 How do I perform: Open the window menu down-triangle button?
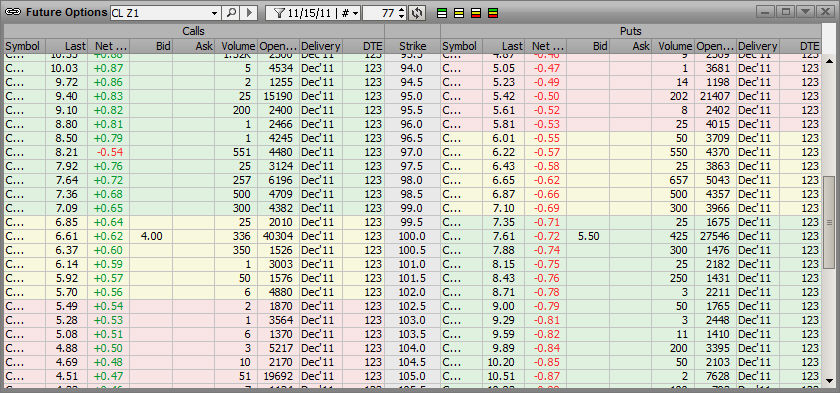click(804, 12)
